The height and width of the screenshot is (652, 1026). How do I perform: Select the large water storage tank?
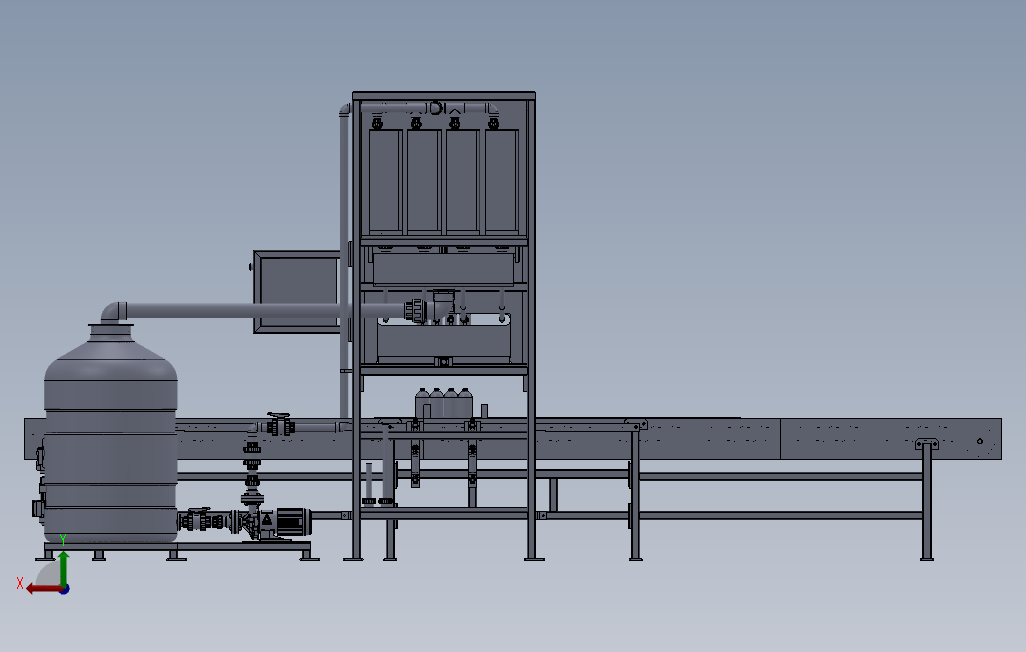(x=111, y=433)
